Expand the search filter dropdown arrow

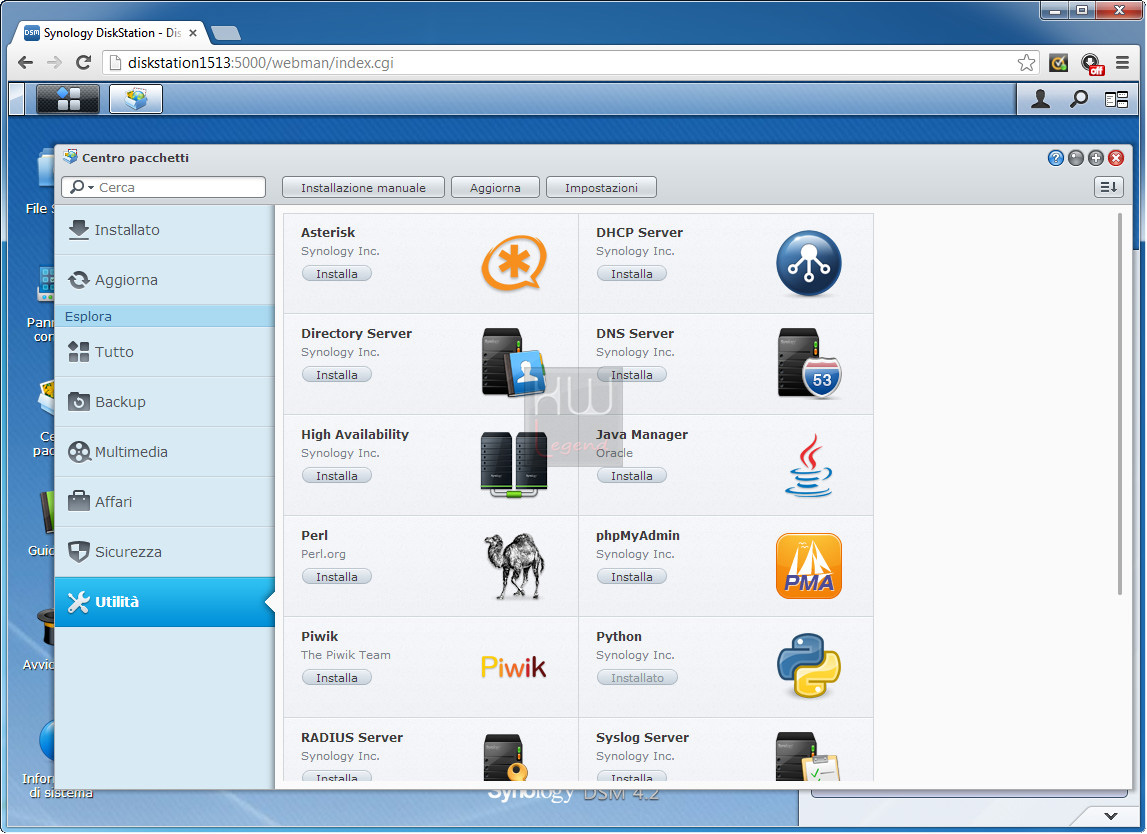91,188
